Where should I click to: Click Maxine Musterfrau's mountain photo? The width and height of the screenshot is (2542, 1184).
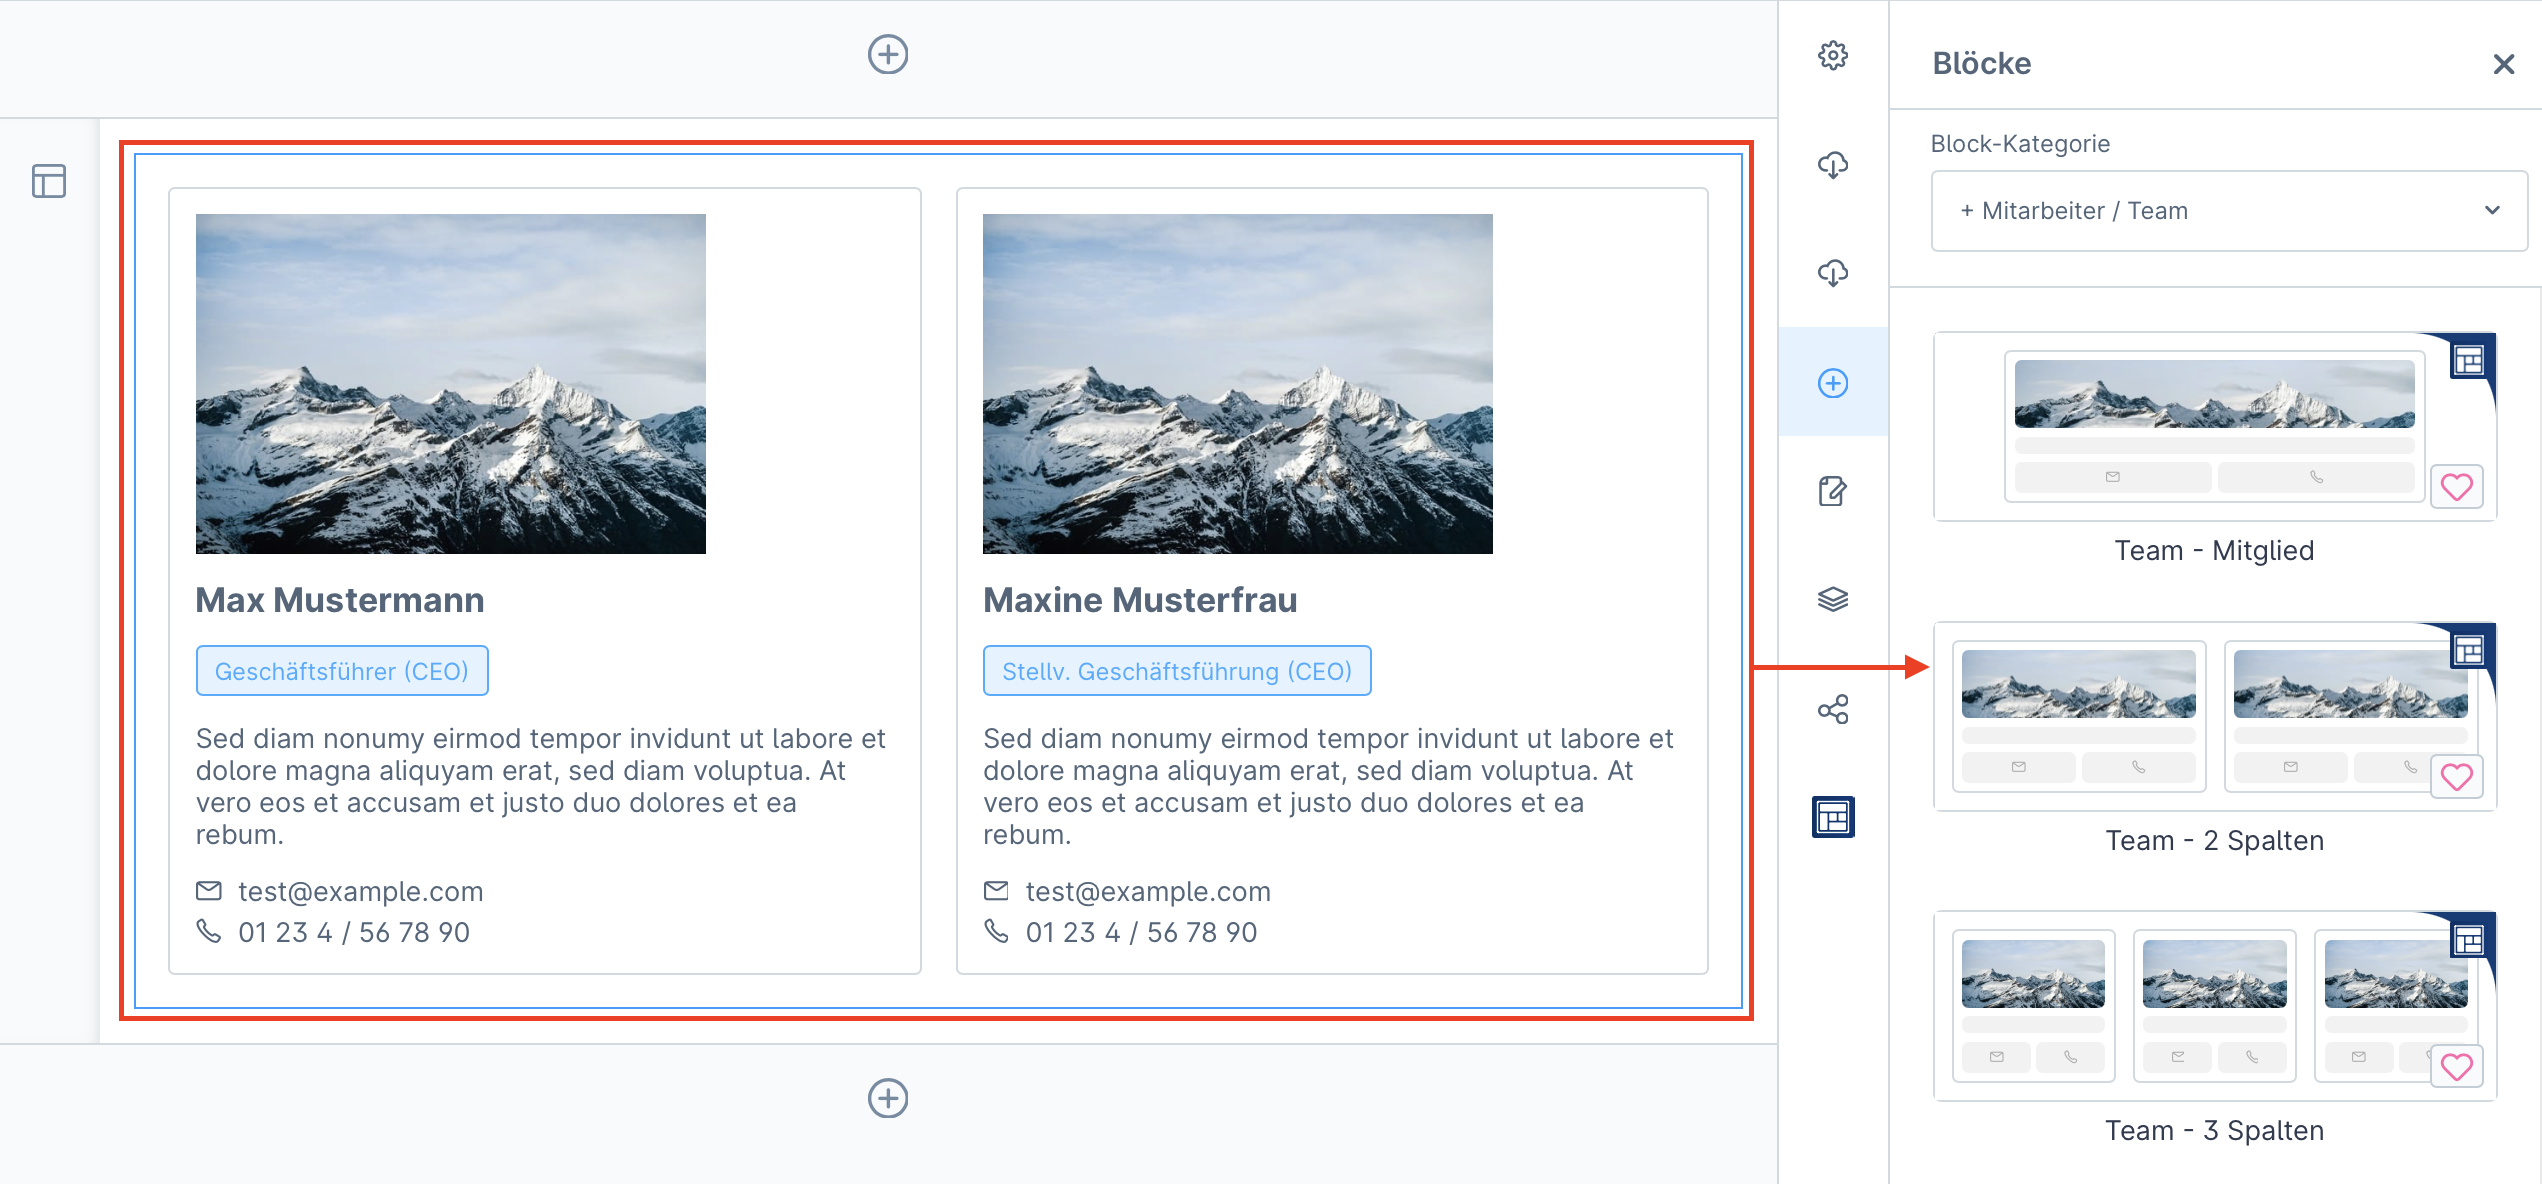pos(1237,384)
